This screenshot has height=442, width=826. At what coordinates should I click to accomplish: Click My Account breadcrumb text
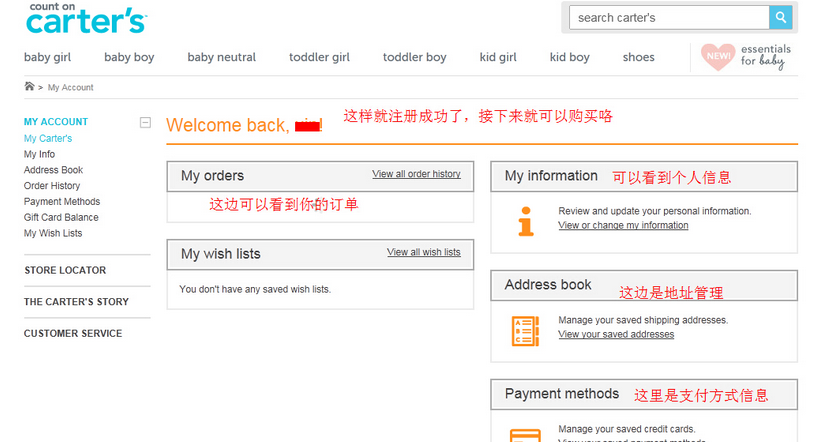pos(71,87)
